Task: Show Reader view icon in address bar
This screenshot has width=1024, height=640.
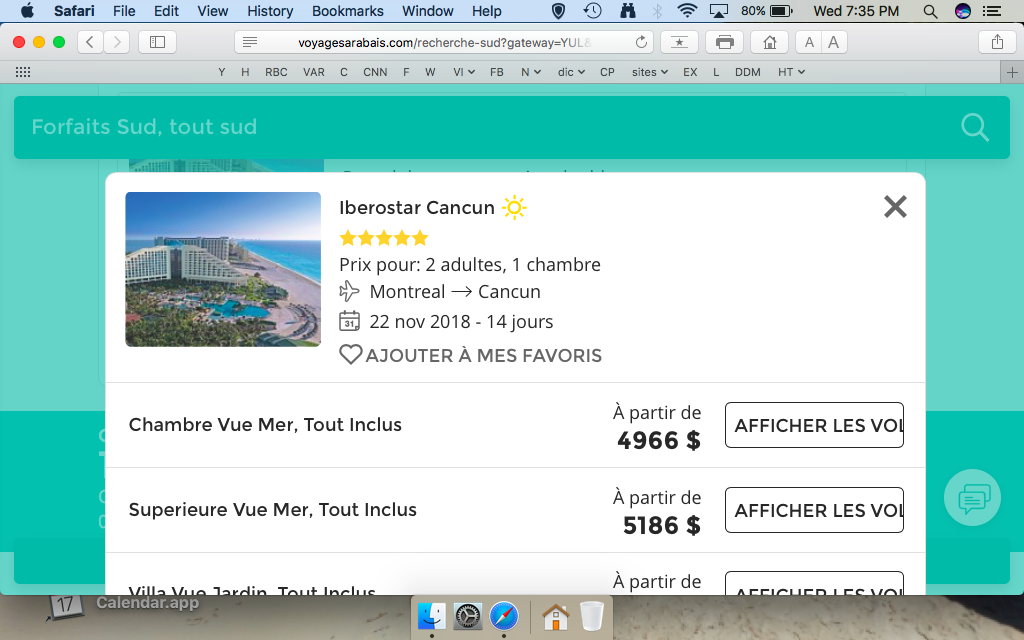Action: tap(249, 42)
